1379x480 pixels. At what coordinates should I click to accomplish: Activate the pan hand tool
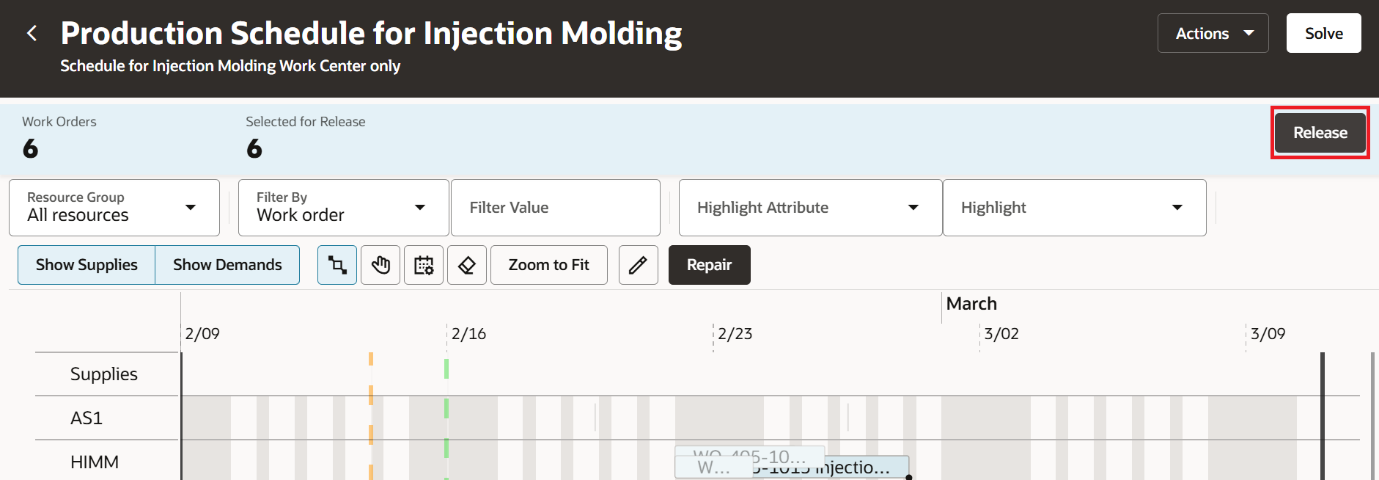[380, 265]
